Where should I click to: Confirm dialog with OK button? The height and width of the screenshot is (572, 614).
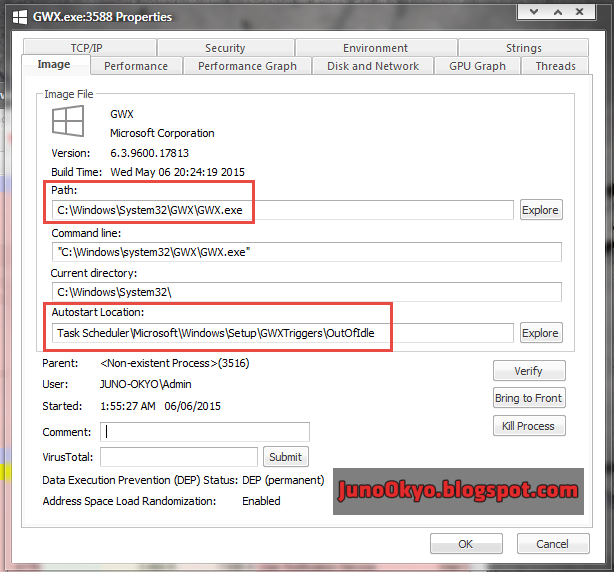tap(466, 544)
